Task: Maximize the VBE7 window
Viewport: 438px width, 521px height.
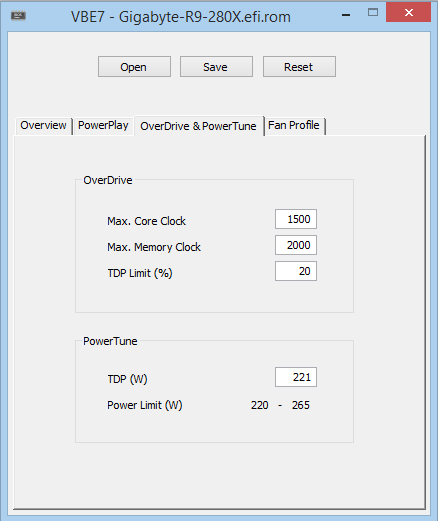Action: click(x=373, y=13)
